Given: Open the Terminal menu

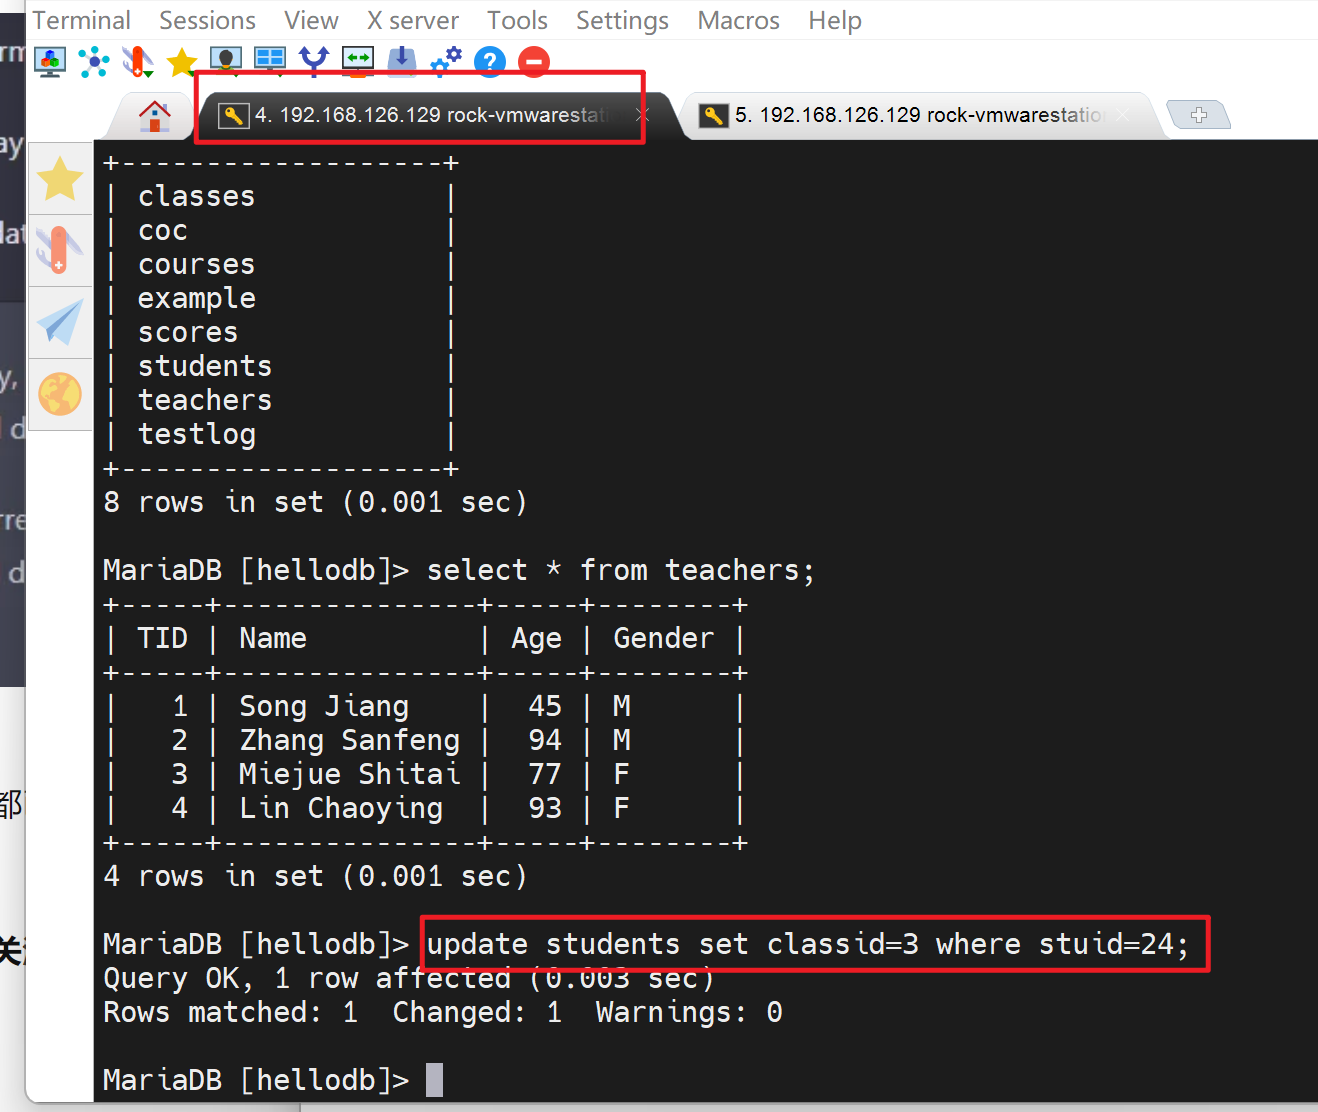Looking at the screenshot, I should tap(81, 20).
